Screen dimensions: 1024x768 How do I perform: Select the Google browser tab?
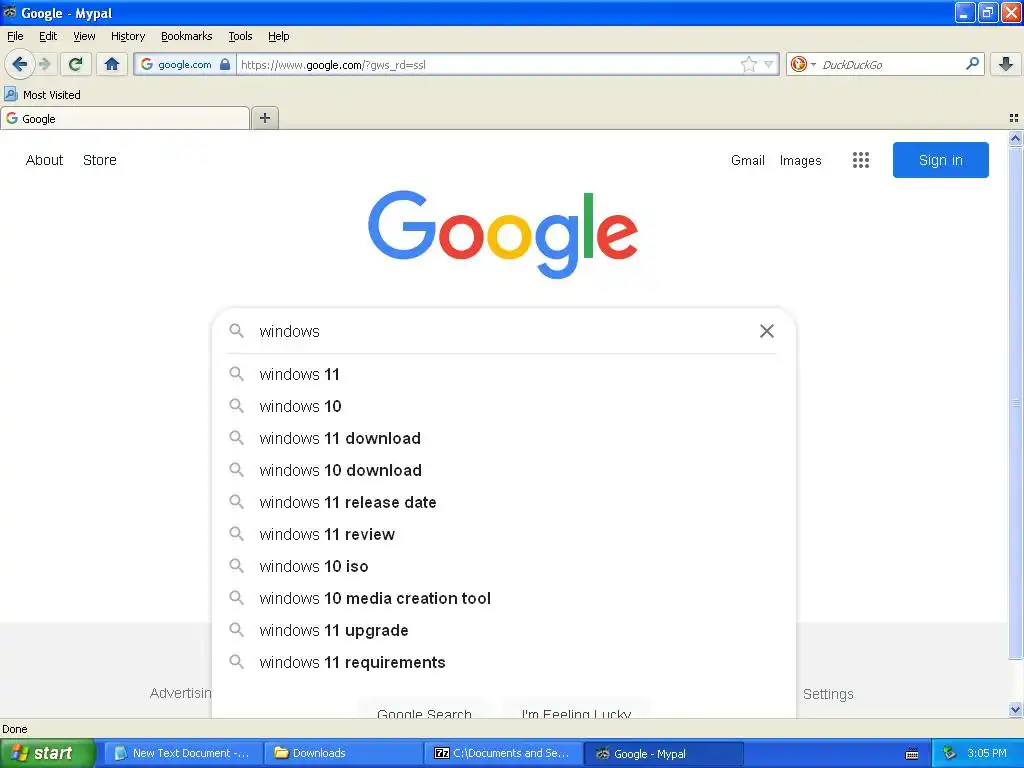click(x=125, y=119)
